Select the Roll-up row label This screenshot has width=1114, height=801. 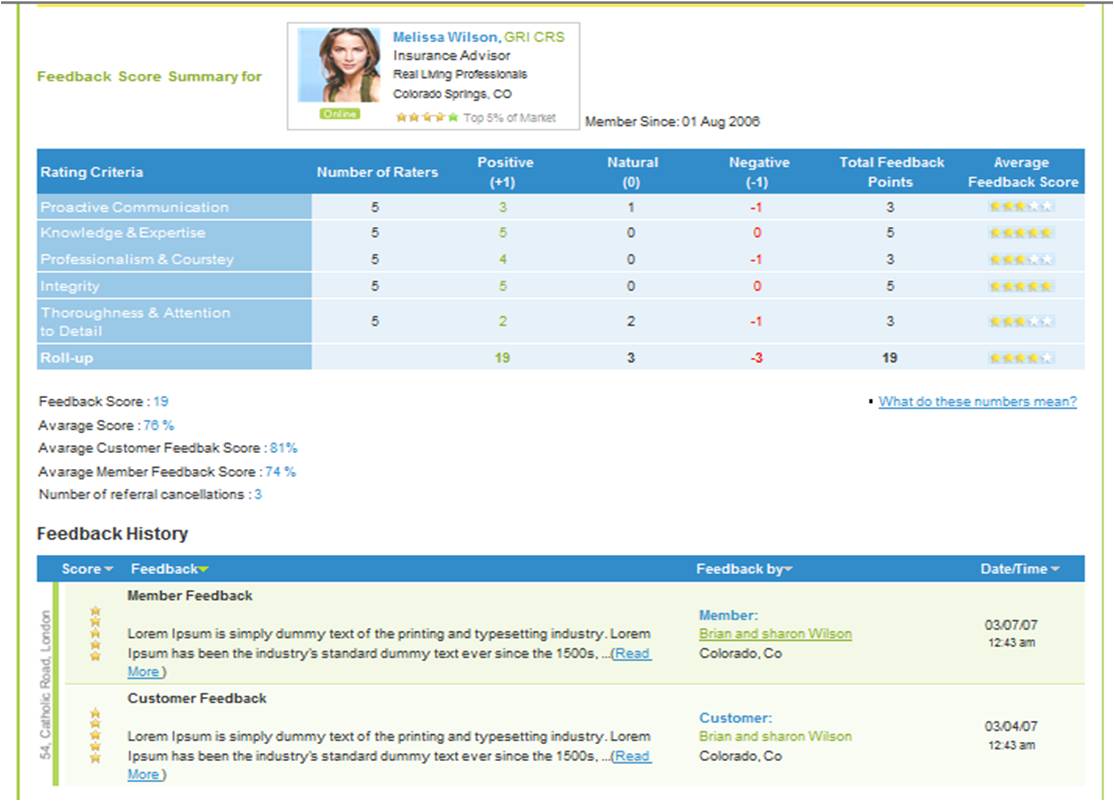click(67, 358)
